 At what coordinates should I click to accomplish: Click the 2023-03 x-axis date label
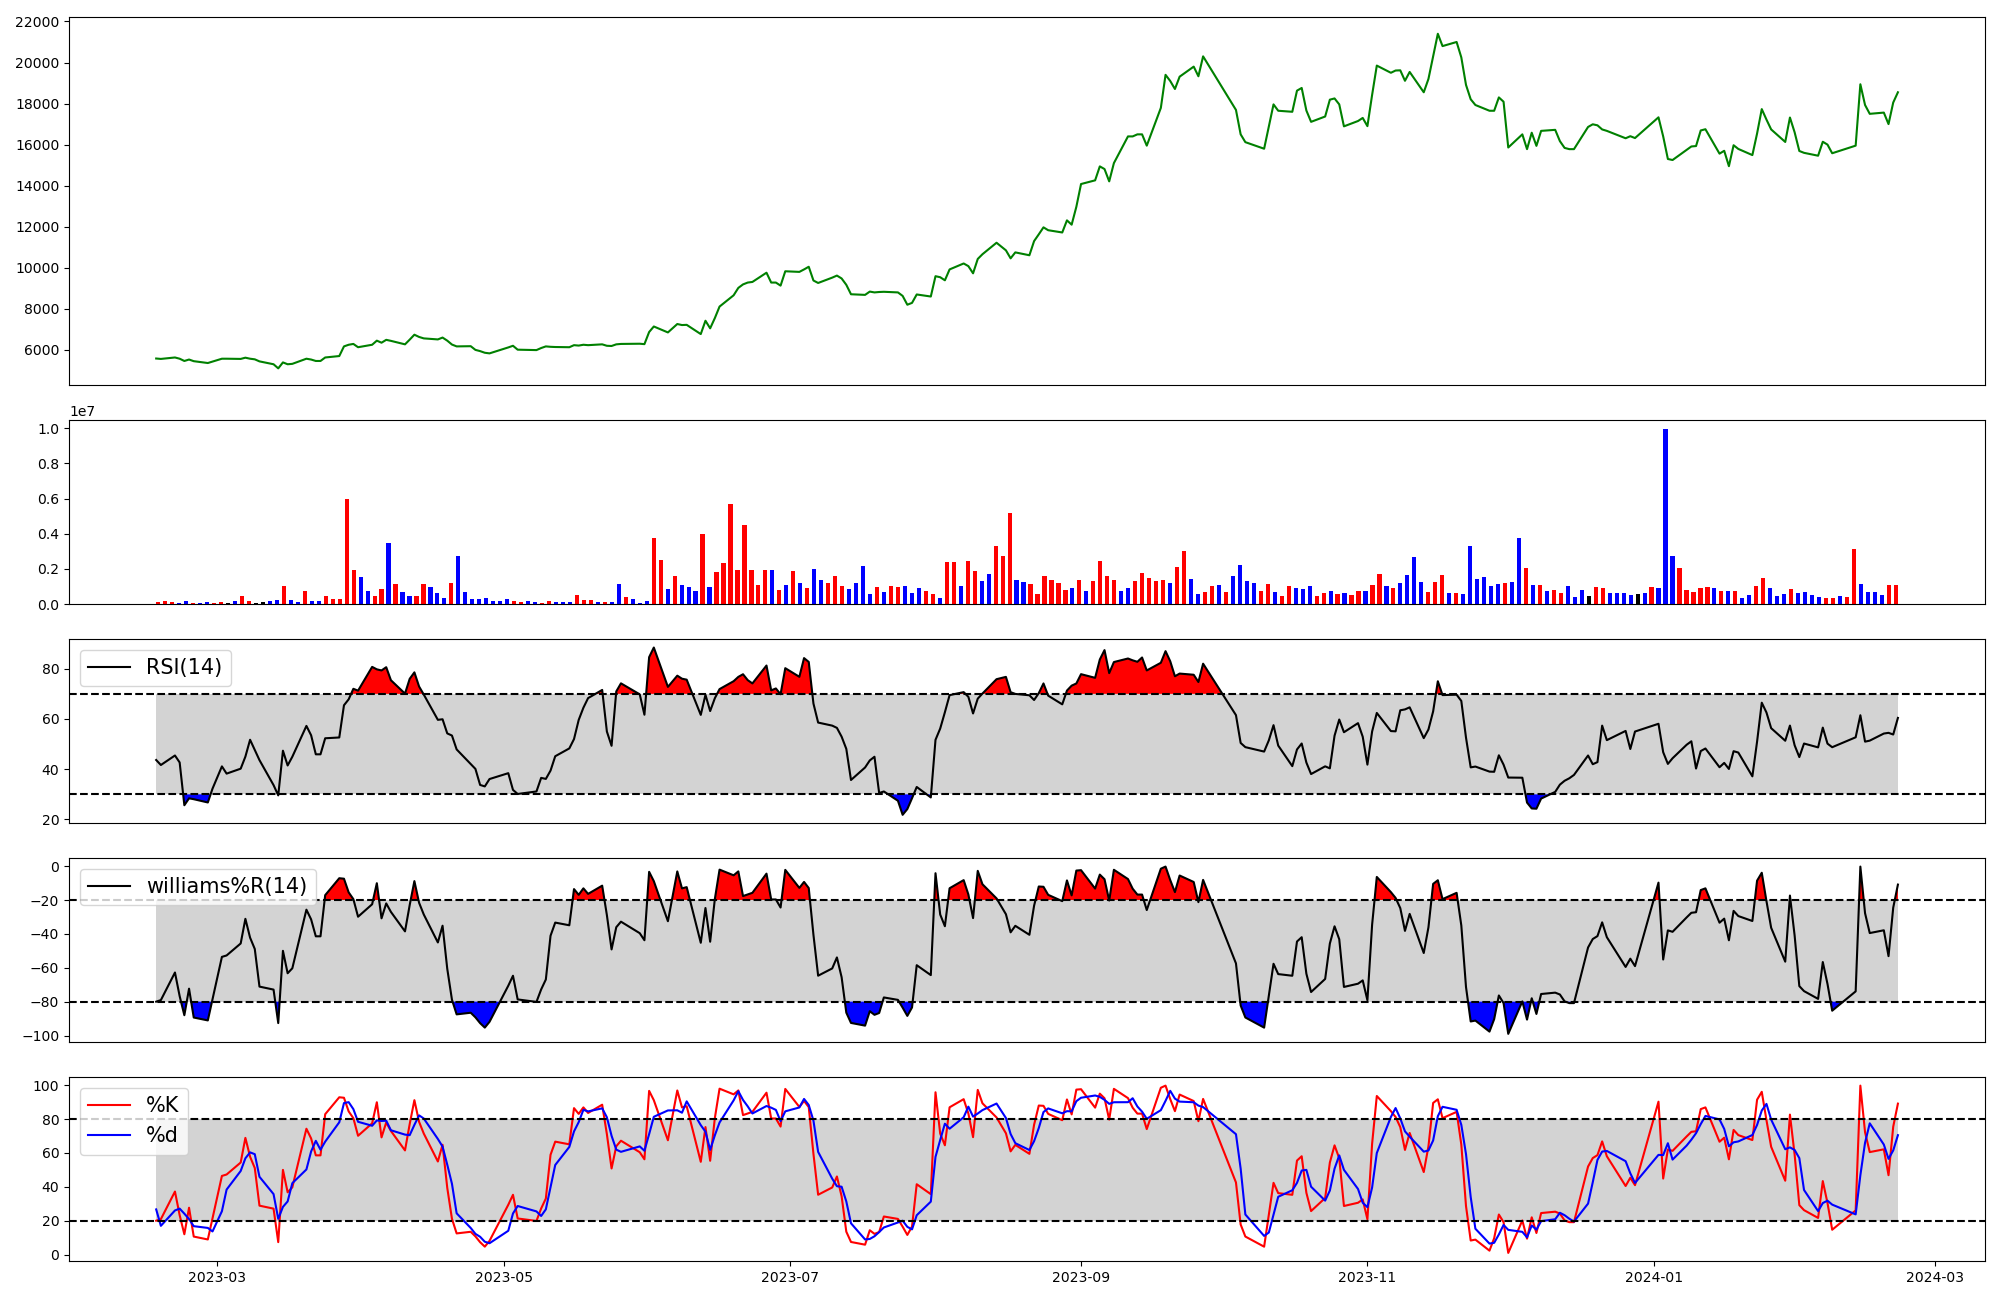pos(217,1277)
